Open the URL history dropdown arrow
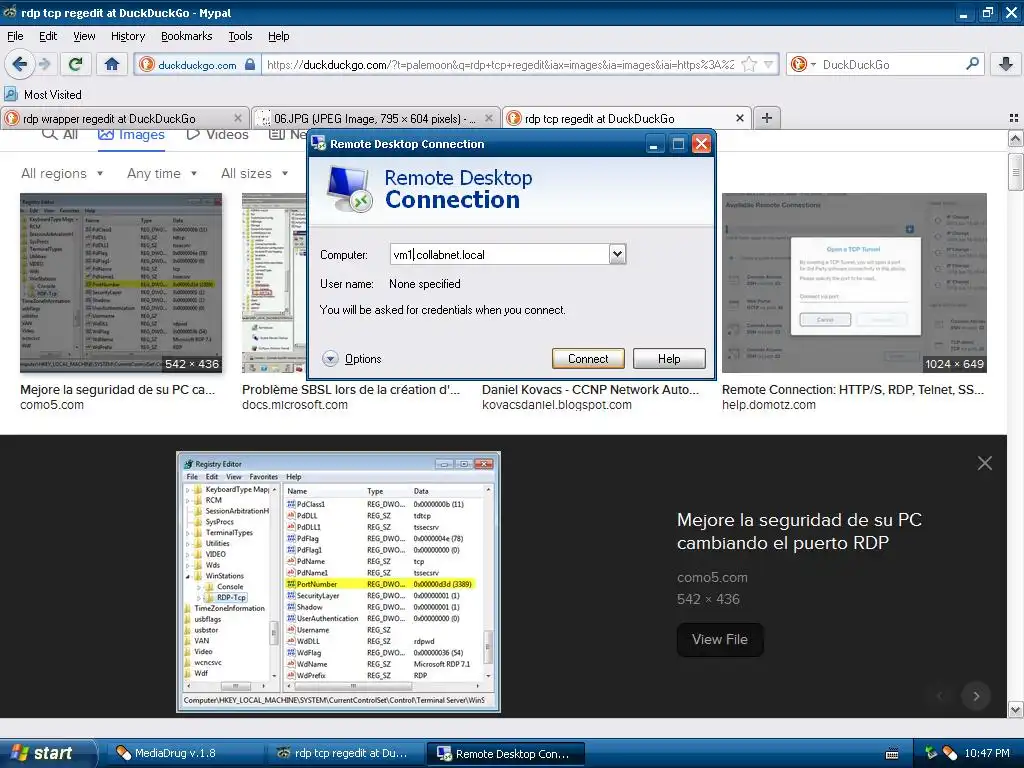Screen dimensions: 1024x768 pyautogui.click(x=769, y=64)
